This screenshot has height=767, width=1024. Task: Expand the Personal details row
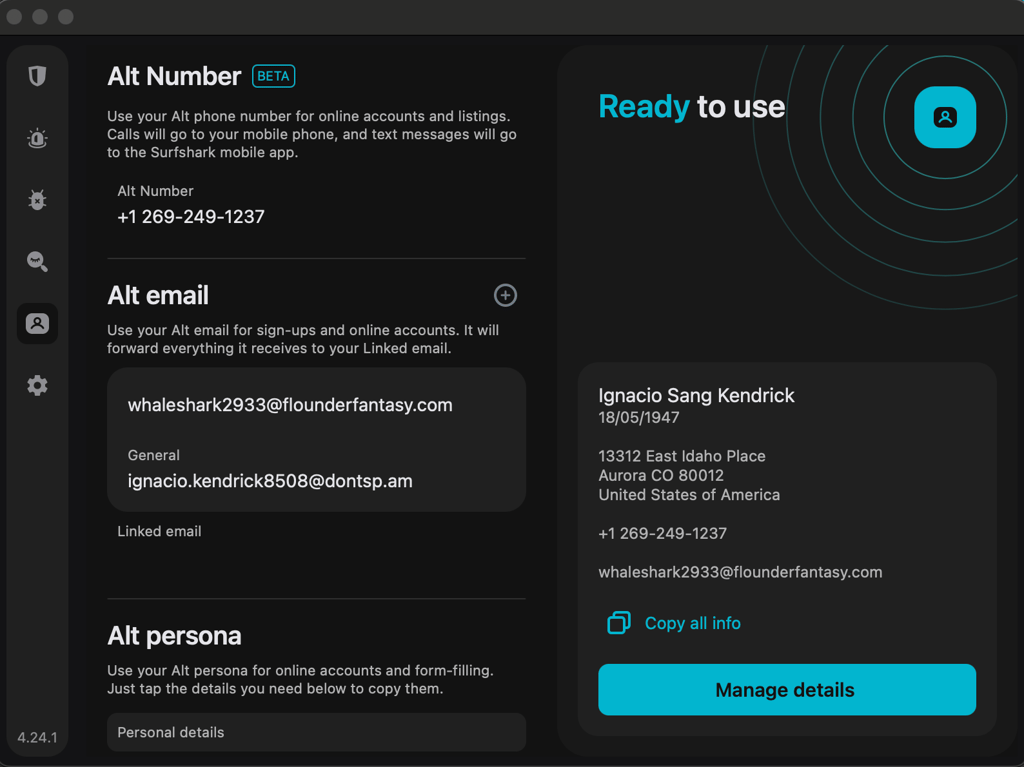point(316,732)
